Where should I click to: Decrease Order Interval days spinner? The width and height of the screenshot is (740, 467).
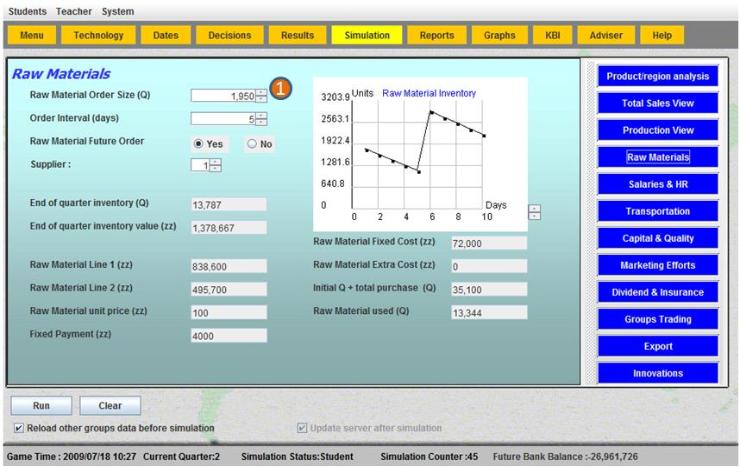click(x=262, y=122)
